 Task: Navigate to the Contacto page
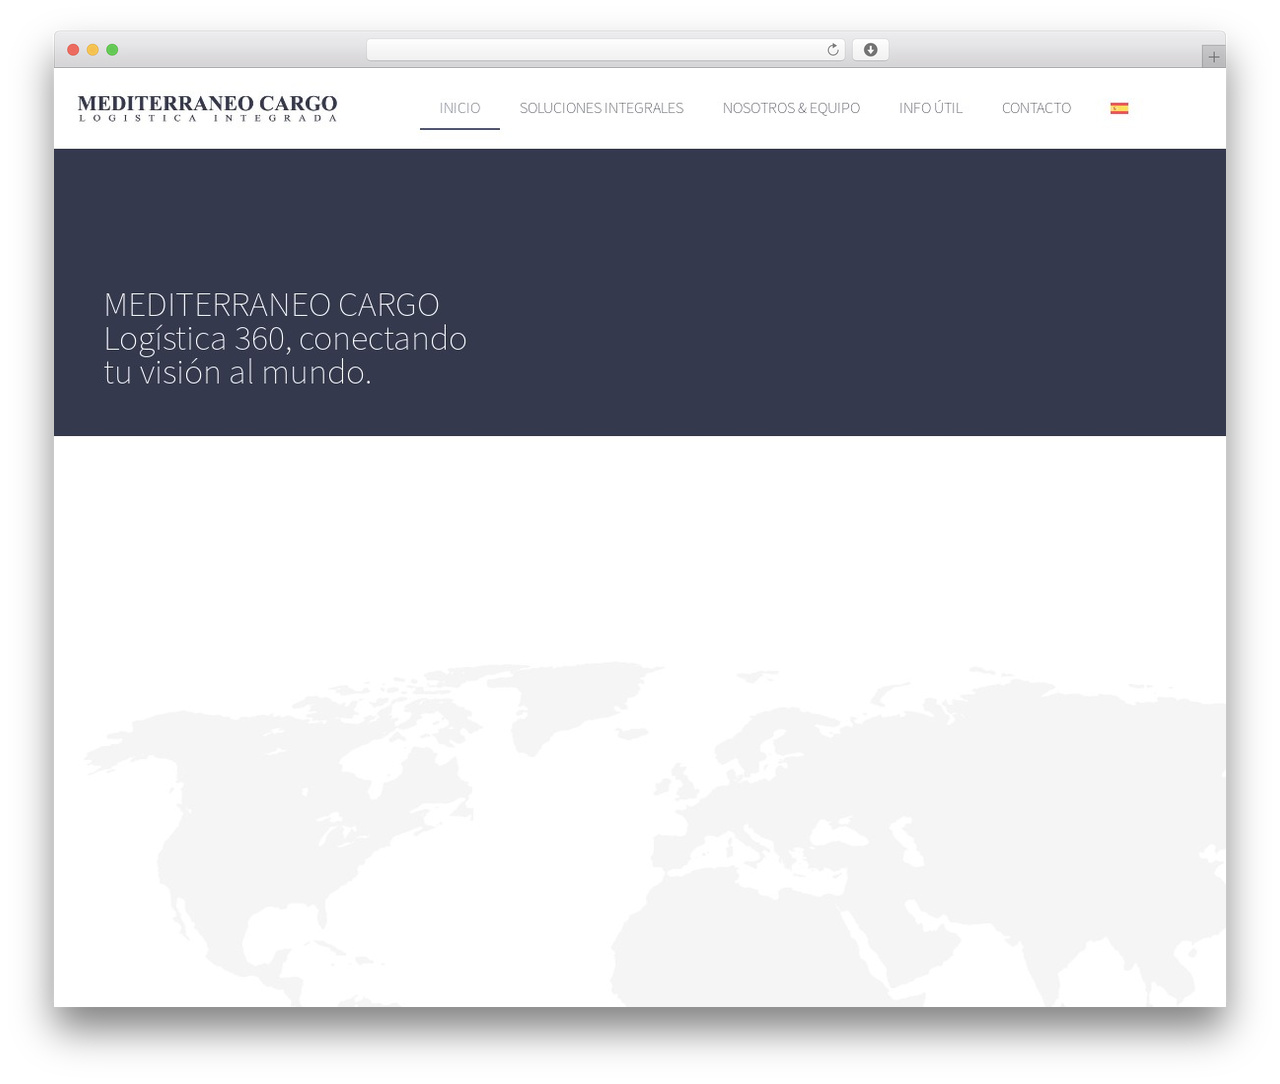[x=1036, y=108]
